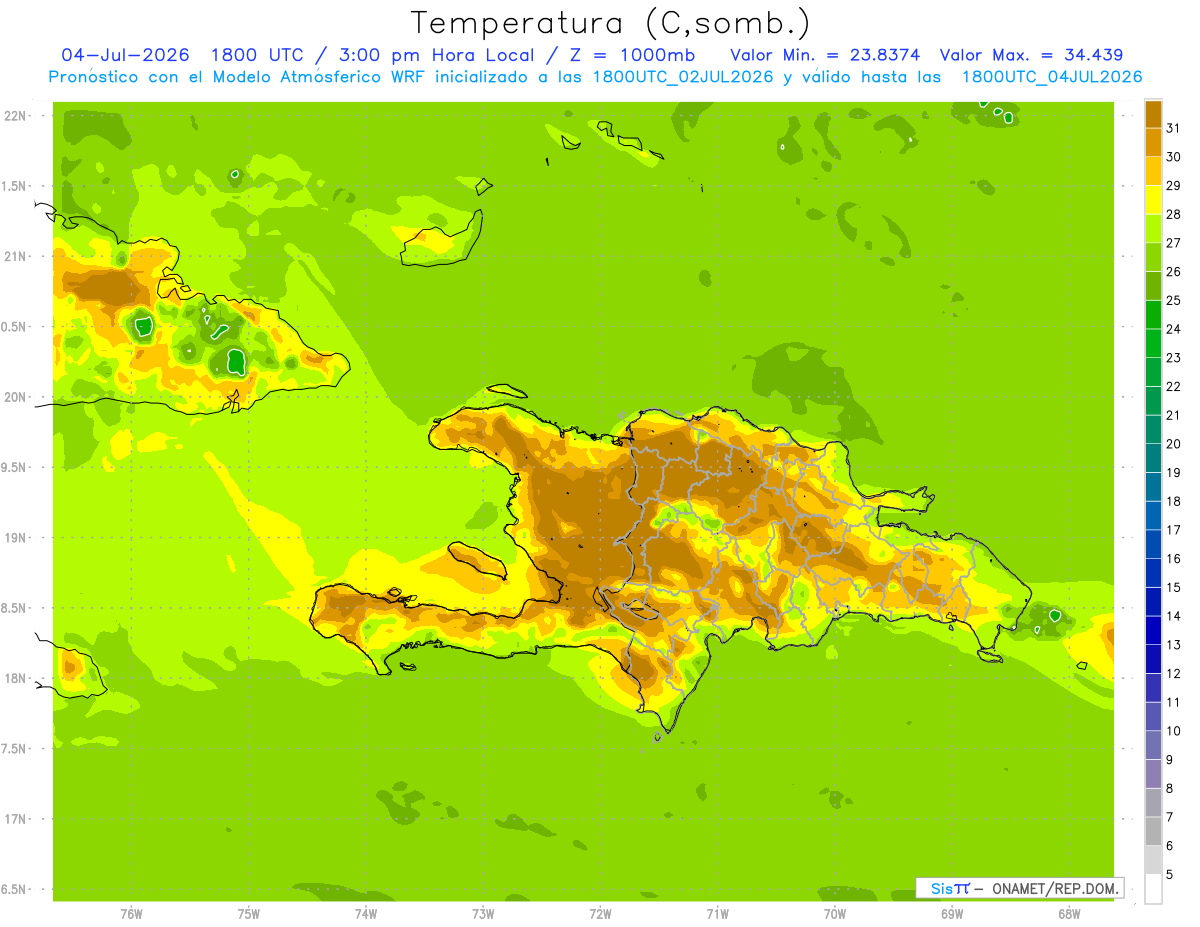Pick the legend color band between 15 and 16
Viewport: 1200px width, 927px height.
(x=1153, y=573)
